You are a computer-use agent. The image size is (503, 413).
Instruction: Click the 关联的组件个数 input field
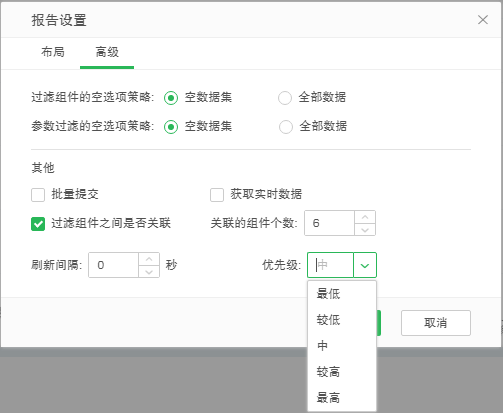[x=329, y=223]
